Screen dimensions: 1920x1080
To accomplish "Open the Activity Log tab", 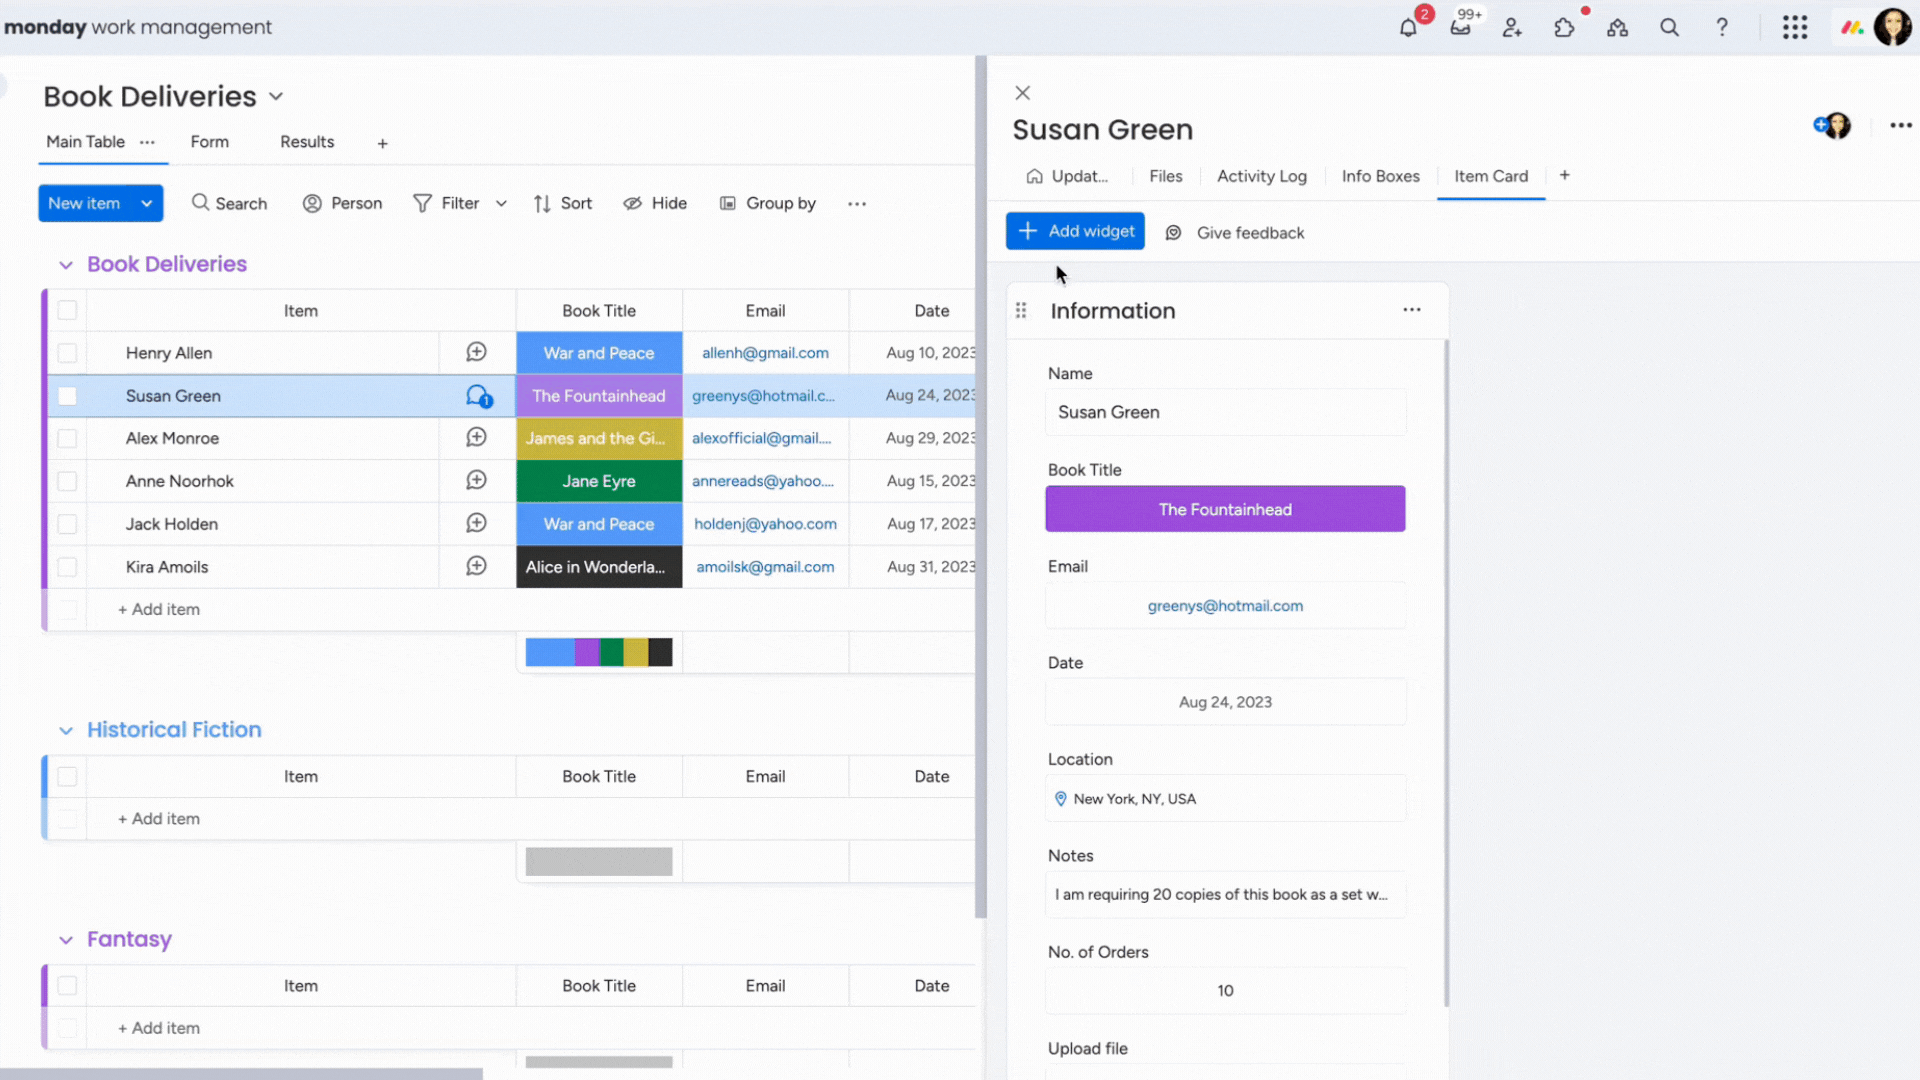I will coord(1262,176).
